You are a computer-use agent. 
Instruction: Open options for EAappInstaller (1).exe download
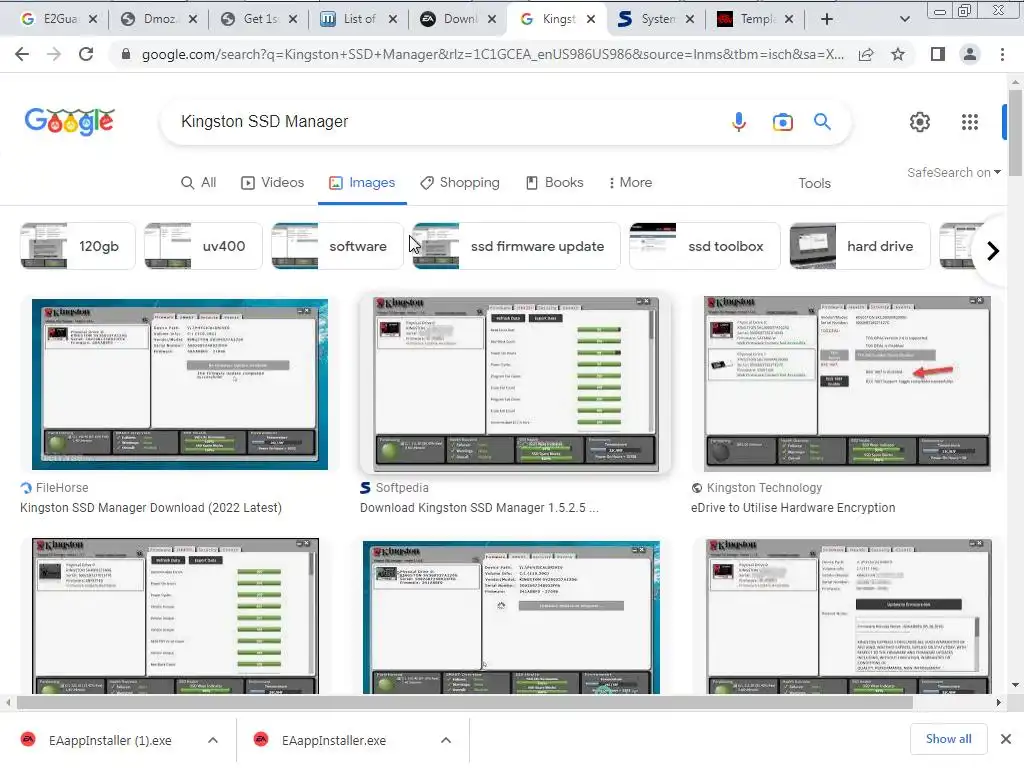coord(213,740)
